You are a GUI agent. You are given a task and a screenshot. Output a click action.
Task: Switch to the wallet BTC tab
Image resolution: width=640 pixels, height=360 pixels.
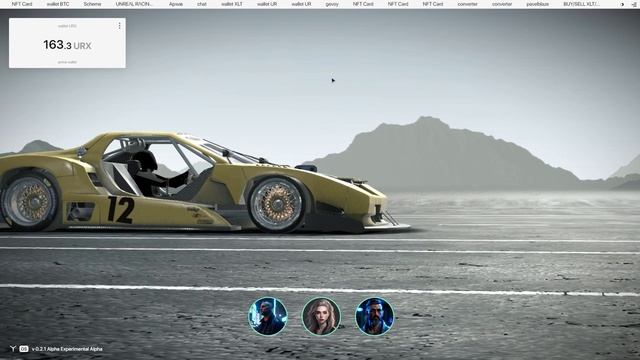tap(58, 4)
